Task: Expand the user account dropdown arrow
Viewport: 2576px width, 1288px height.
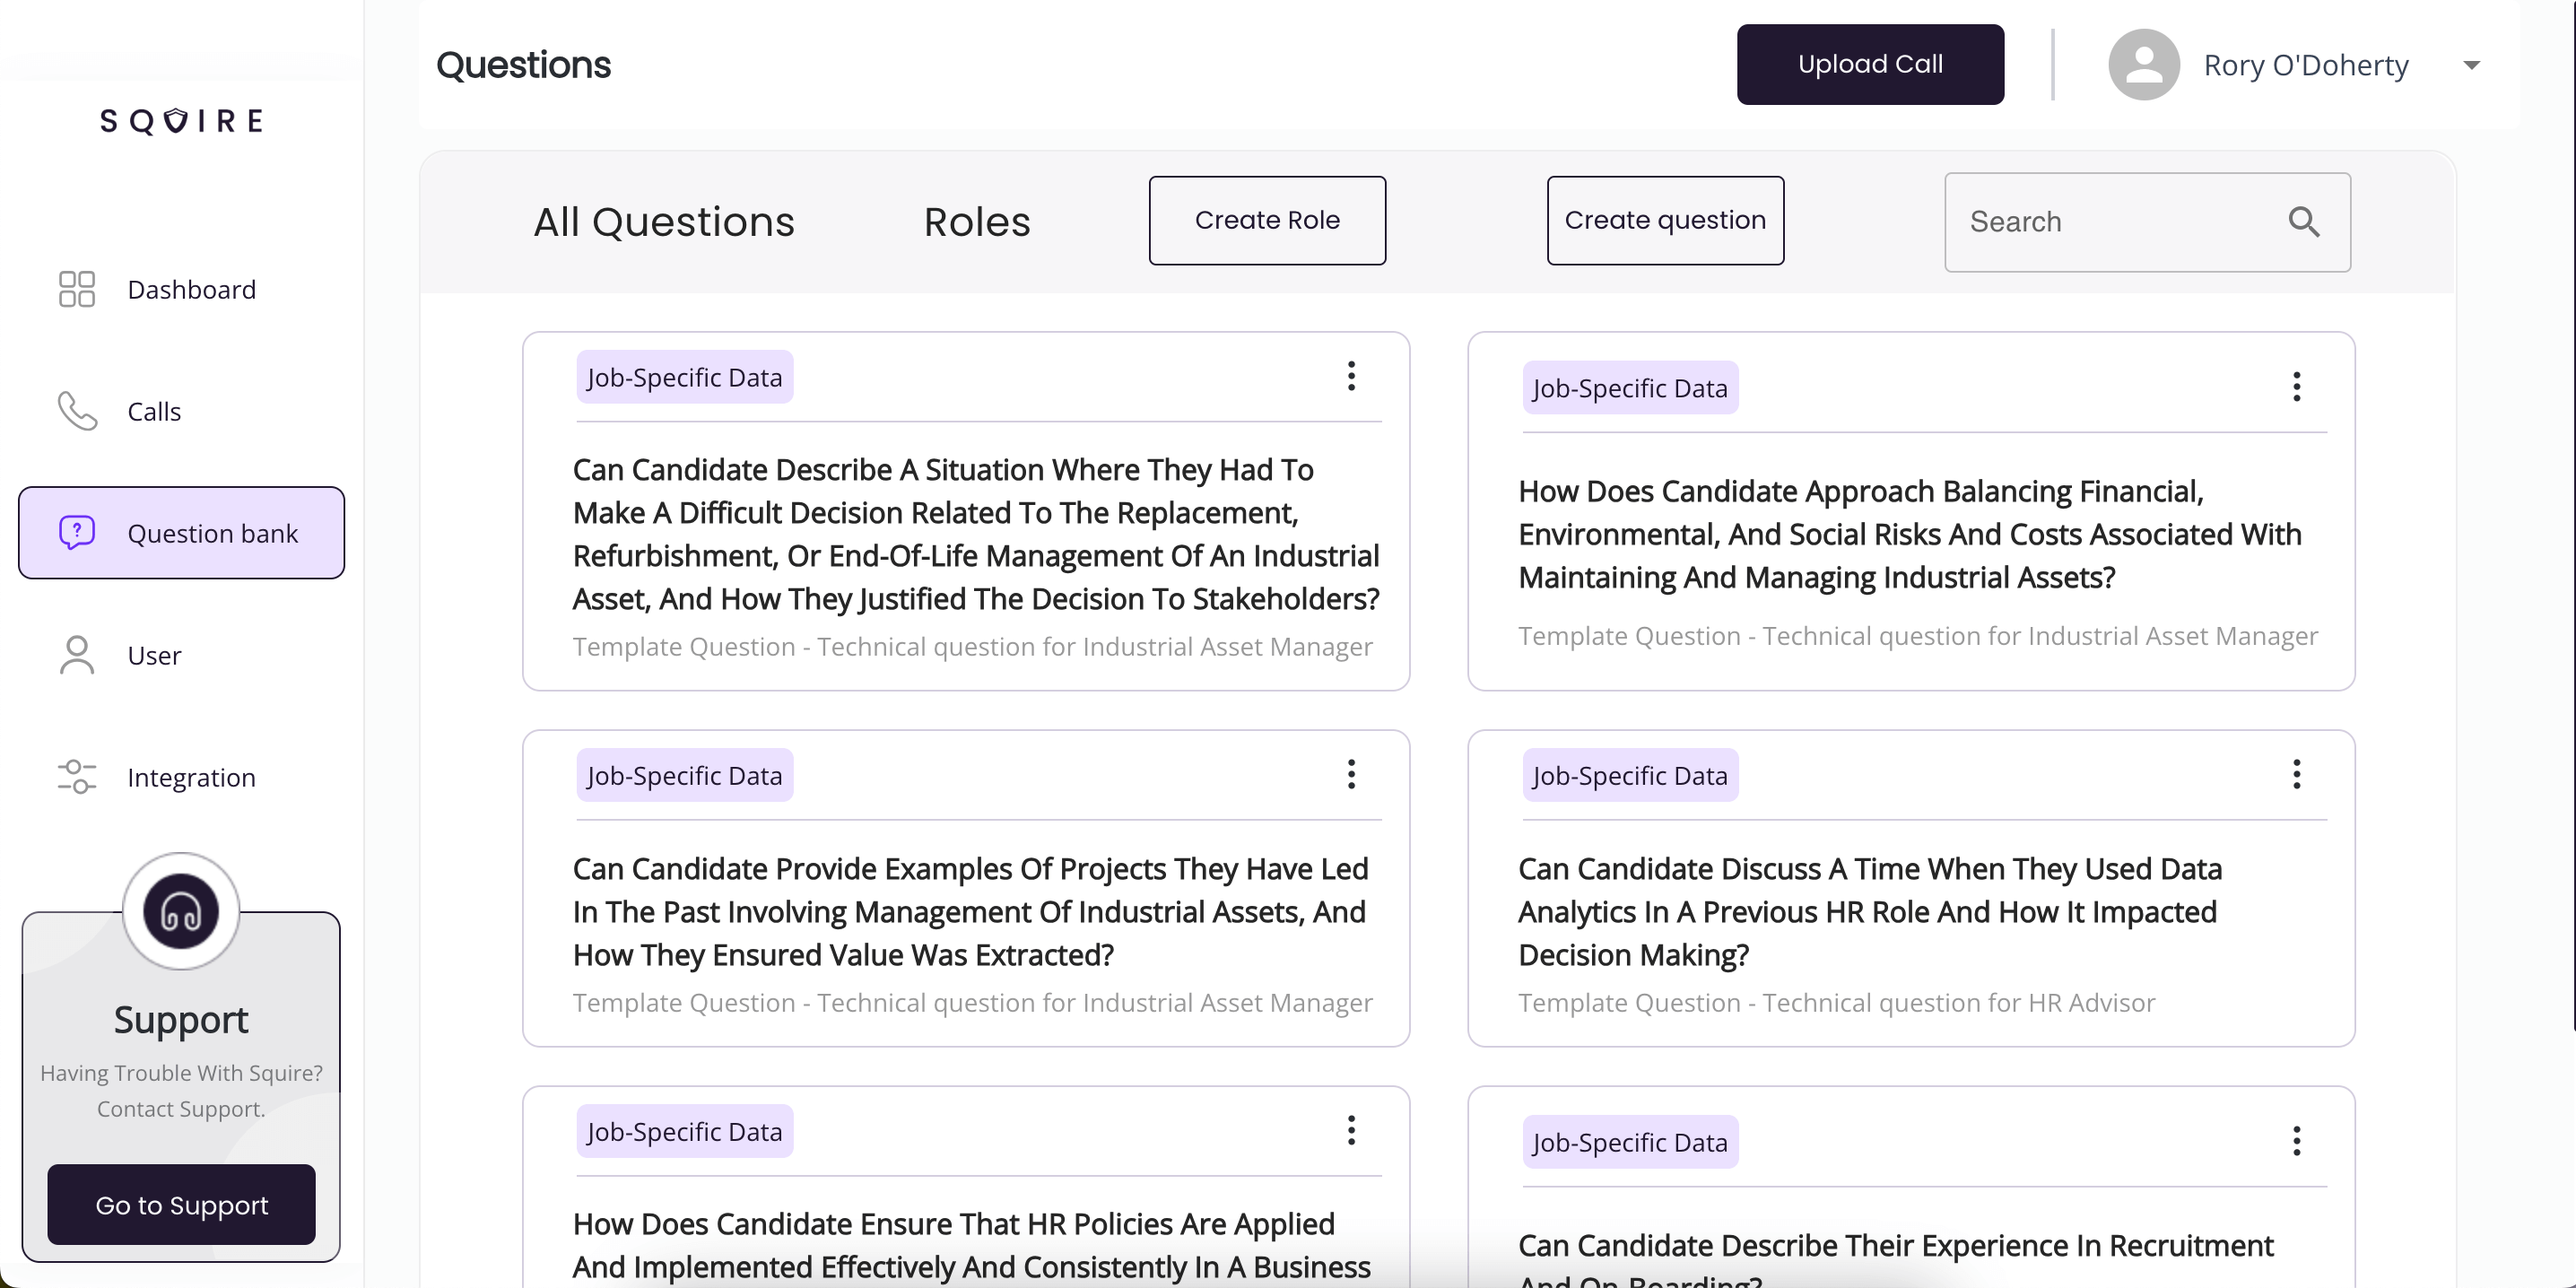Action: (2471, 66)
